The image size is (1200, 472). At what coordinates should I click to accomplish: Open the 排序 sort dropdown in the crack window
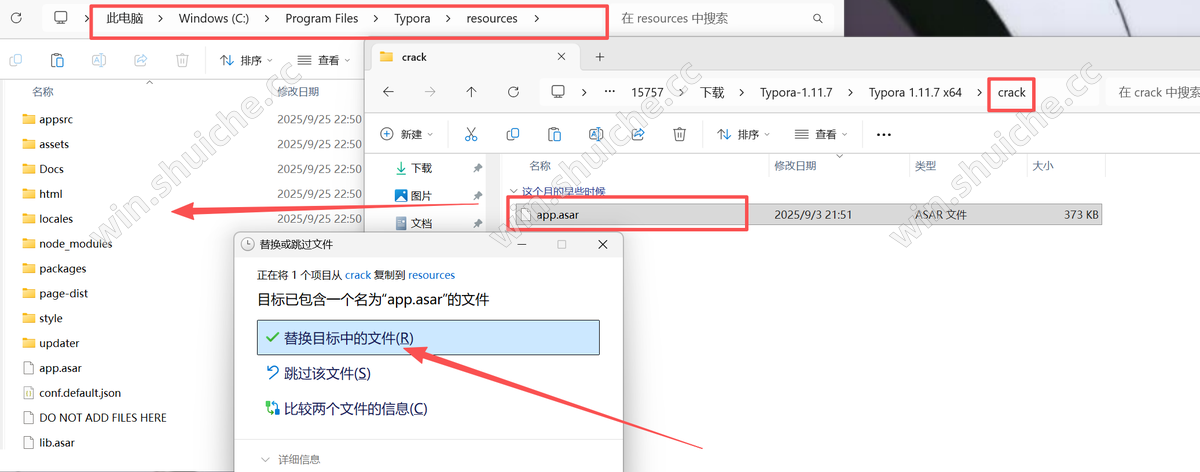(x=744, y=134)
